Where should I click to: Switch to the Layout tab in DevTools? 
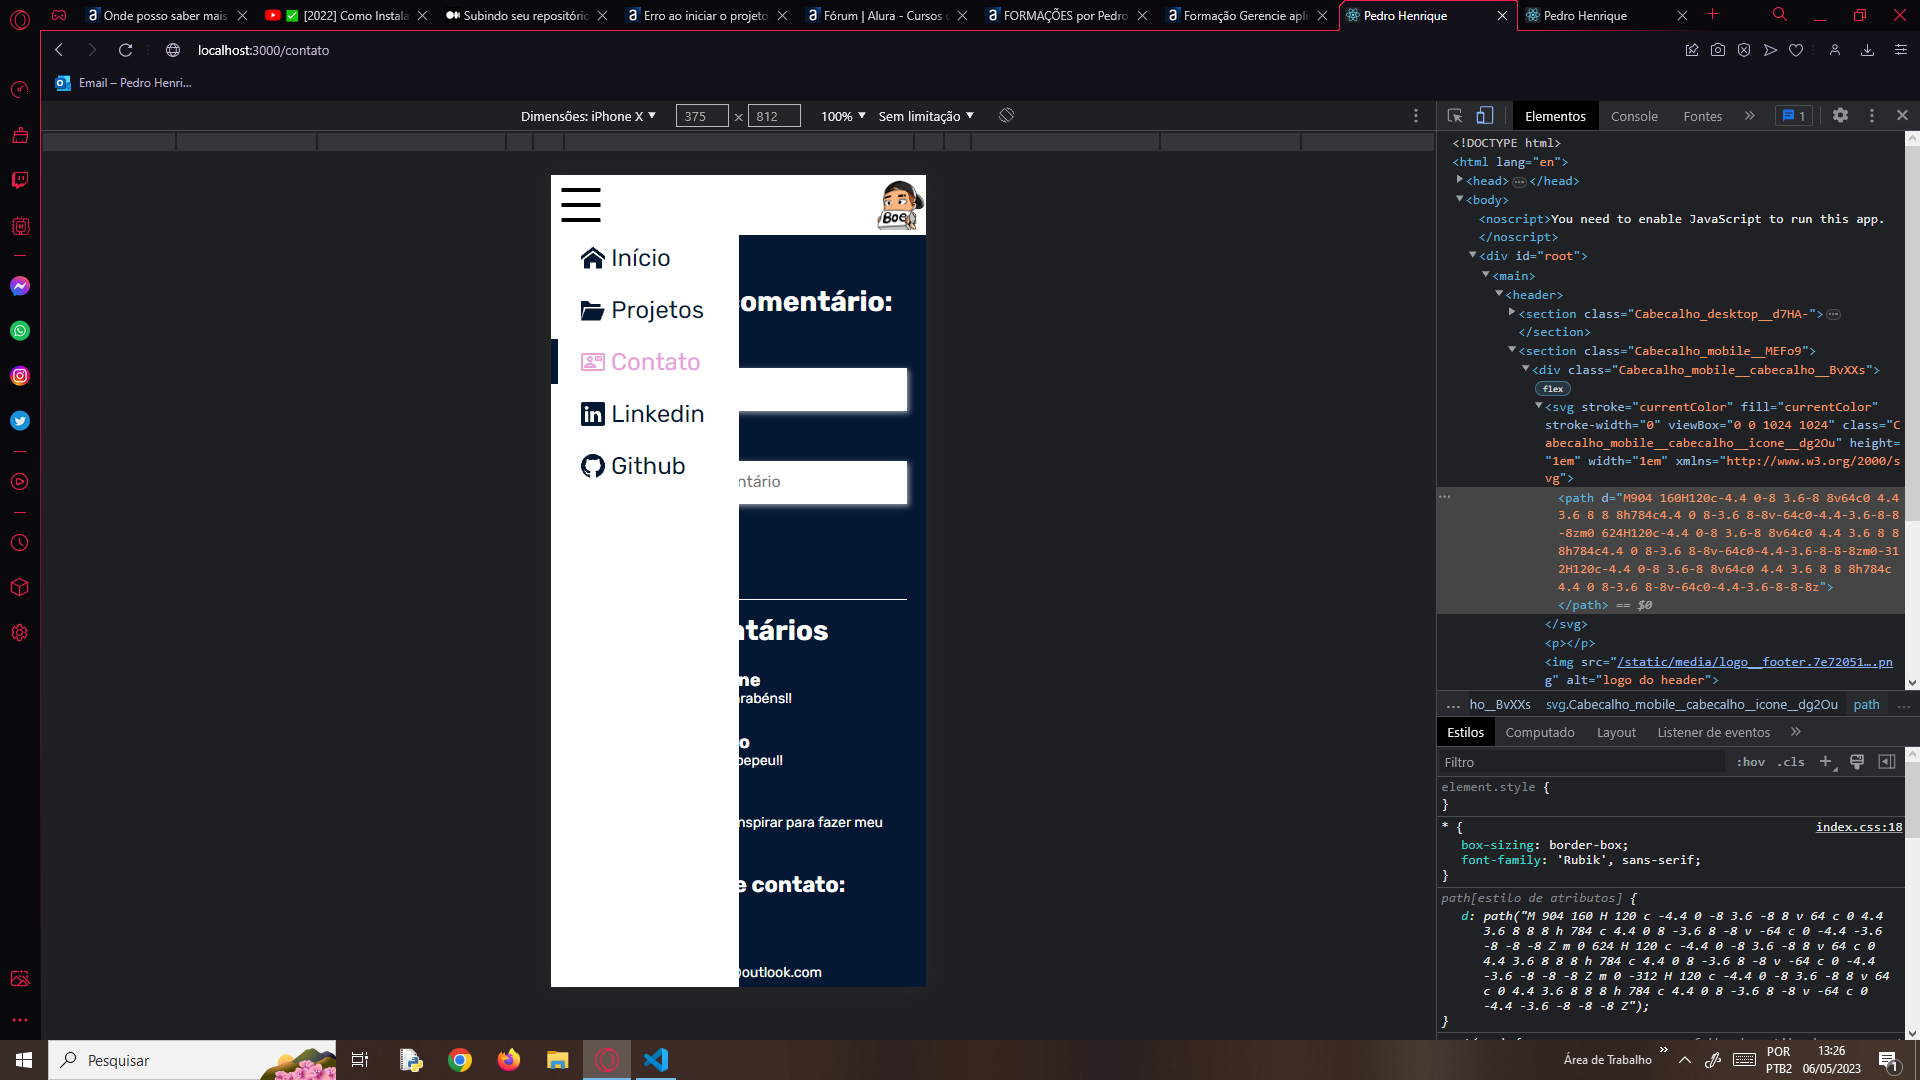(x=1614, y=732)
